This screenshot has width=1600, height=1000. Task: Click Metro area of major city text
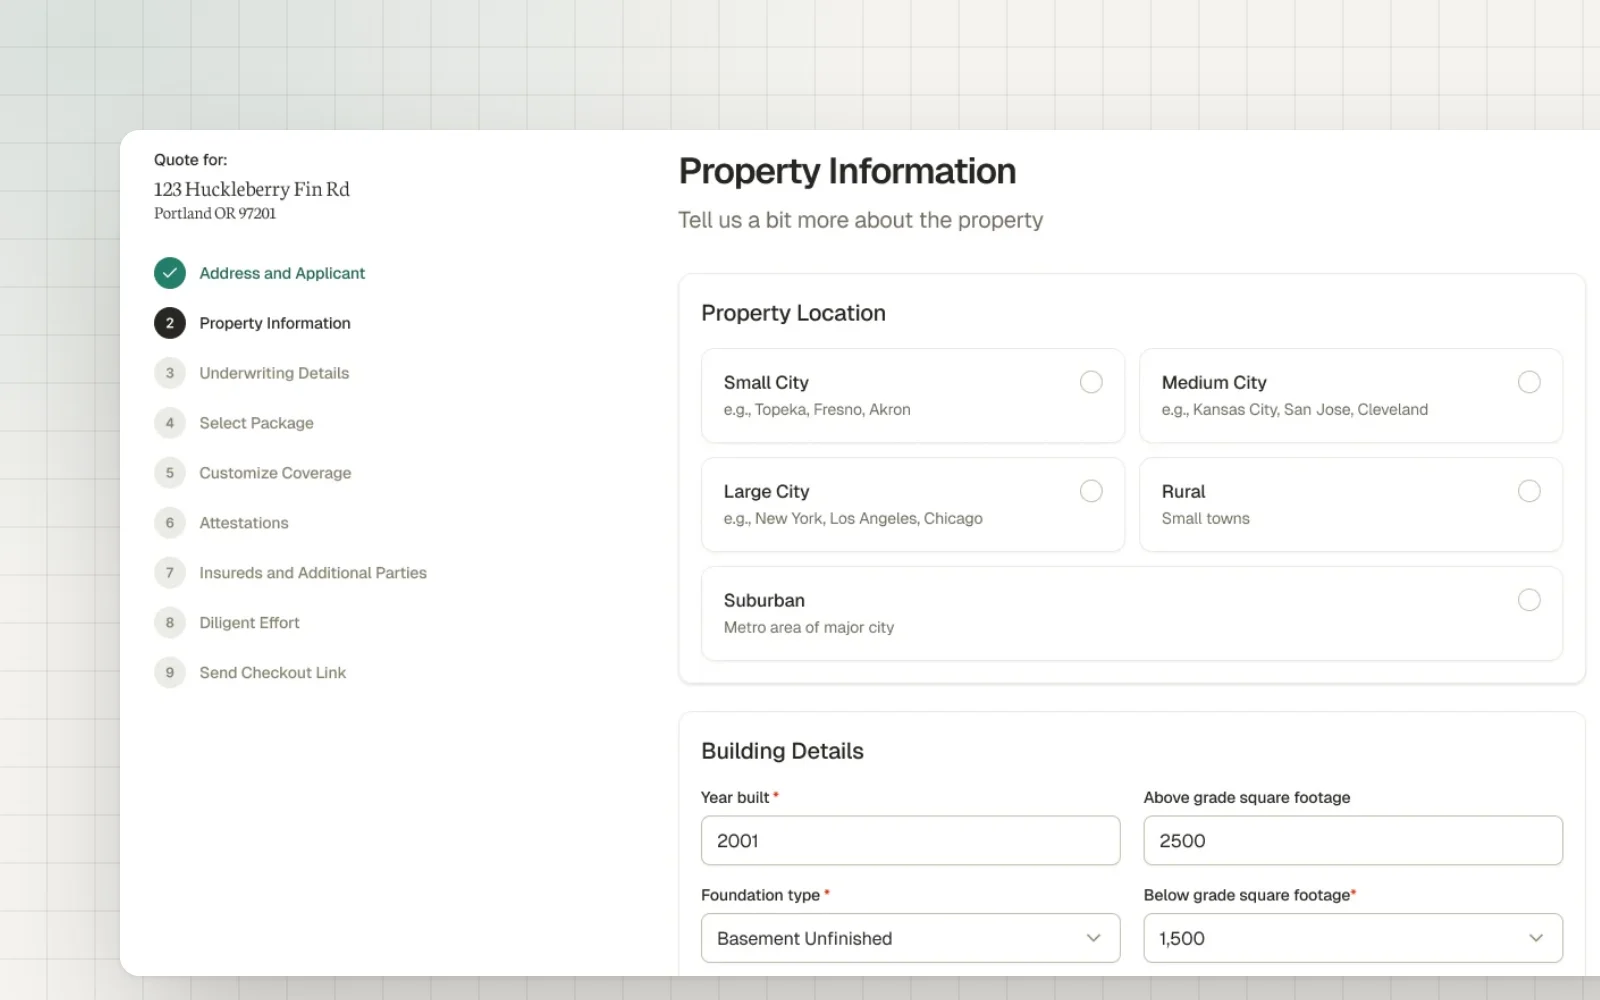pos(809,628)
